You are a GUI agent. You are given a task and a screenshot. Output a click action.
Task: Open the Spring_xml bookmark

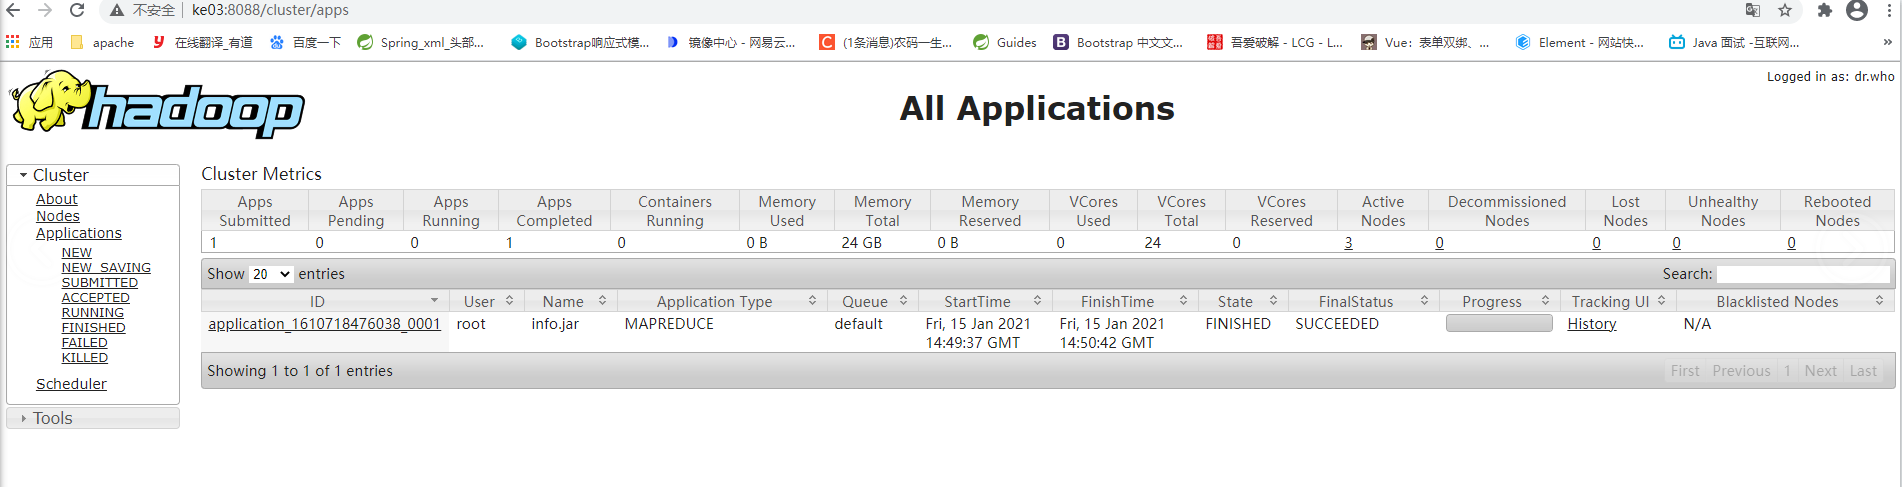click(x=420, y=42)
